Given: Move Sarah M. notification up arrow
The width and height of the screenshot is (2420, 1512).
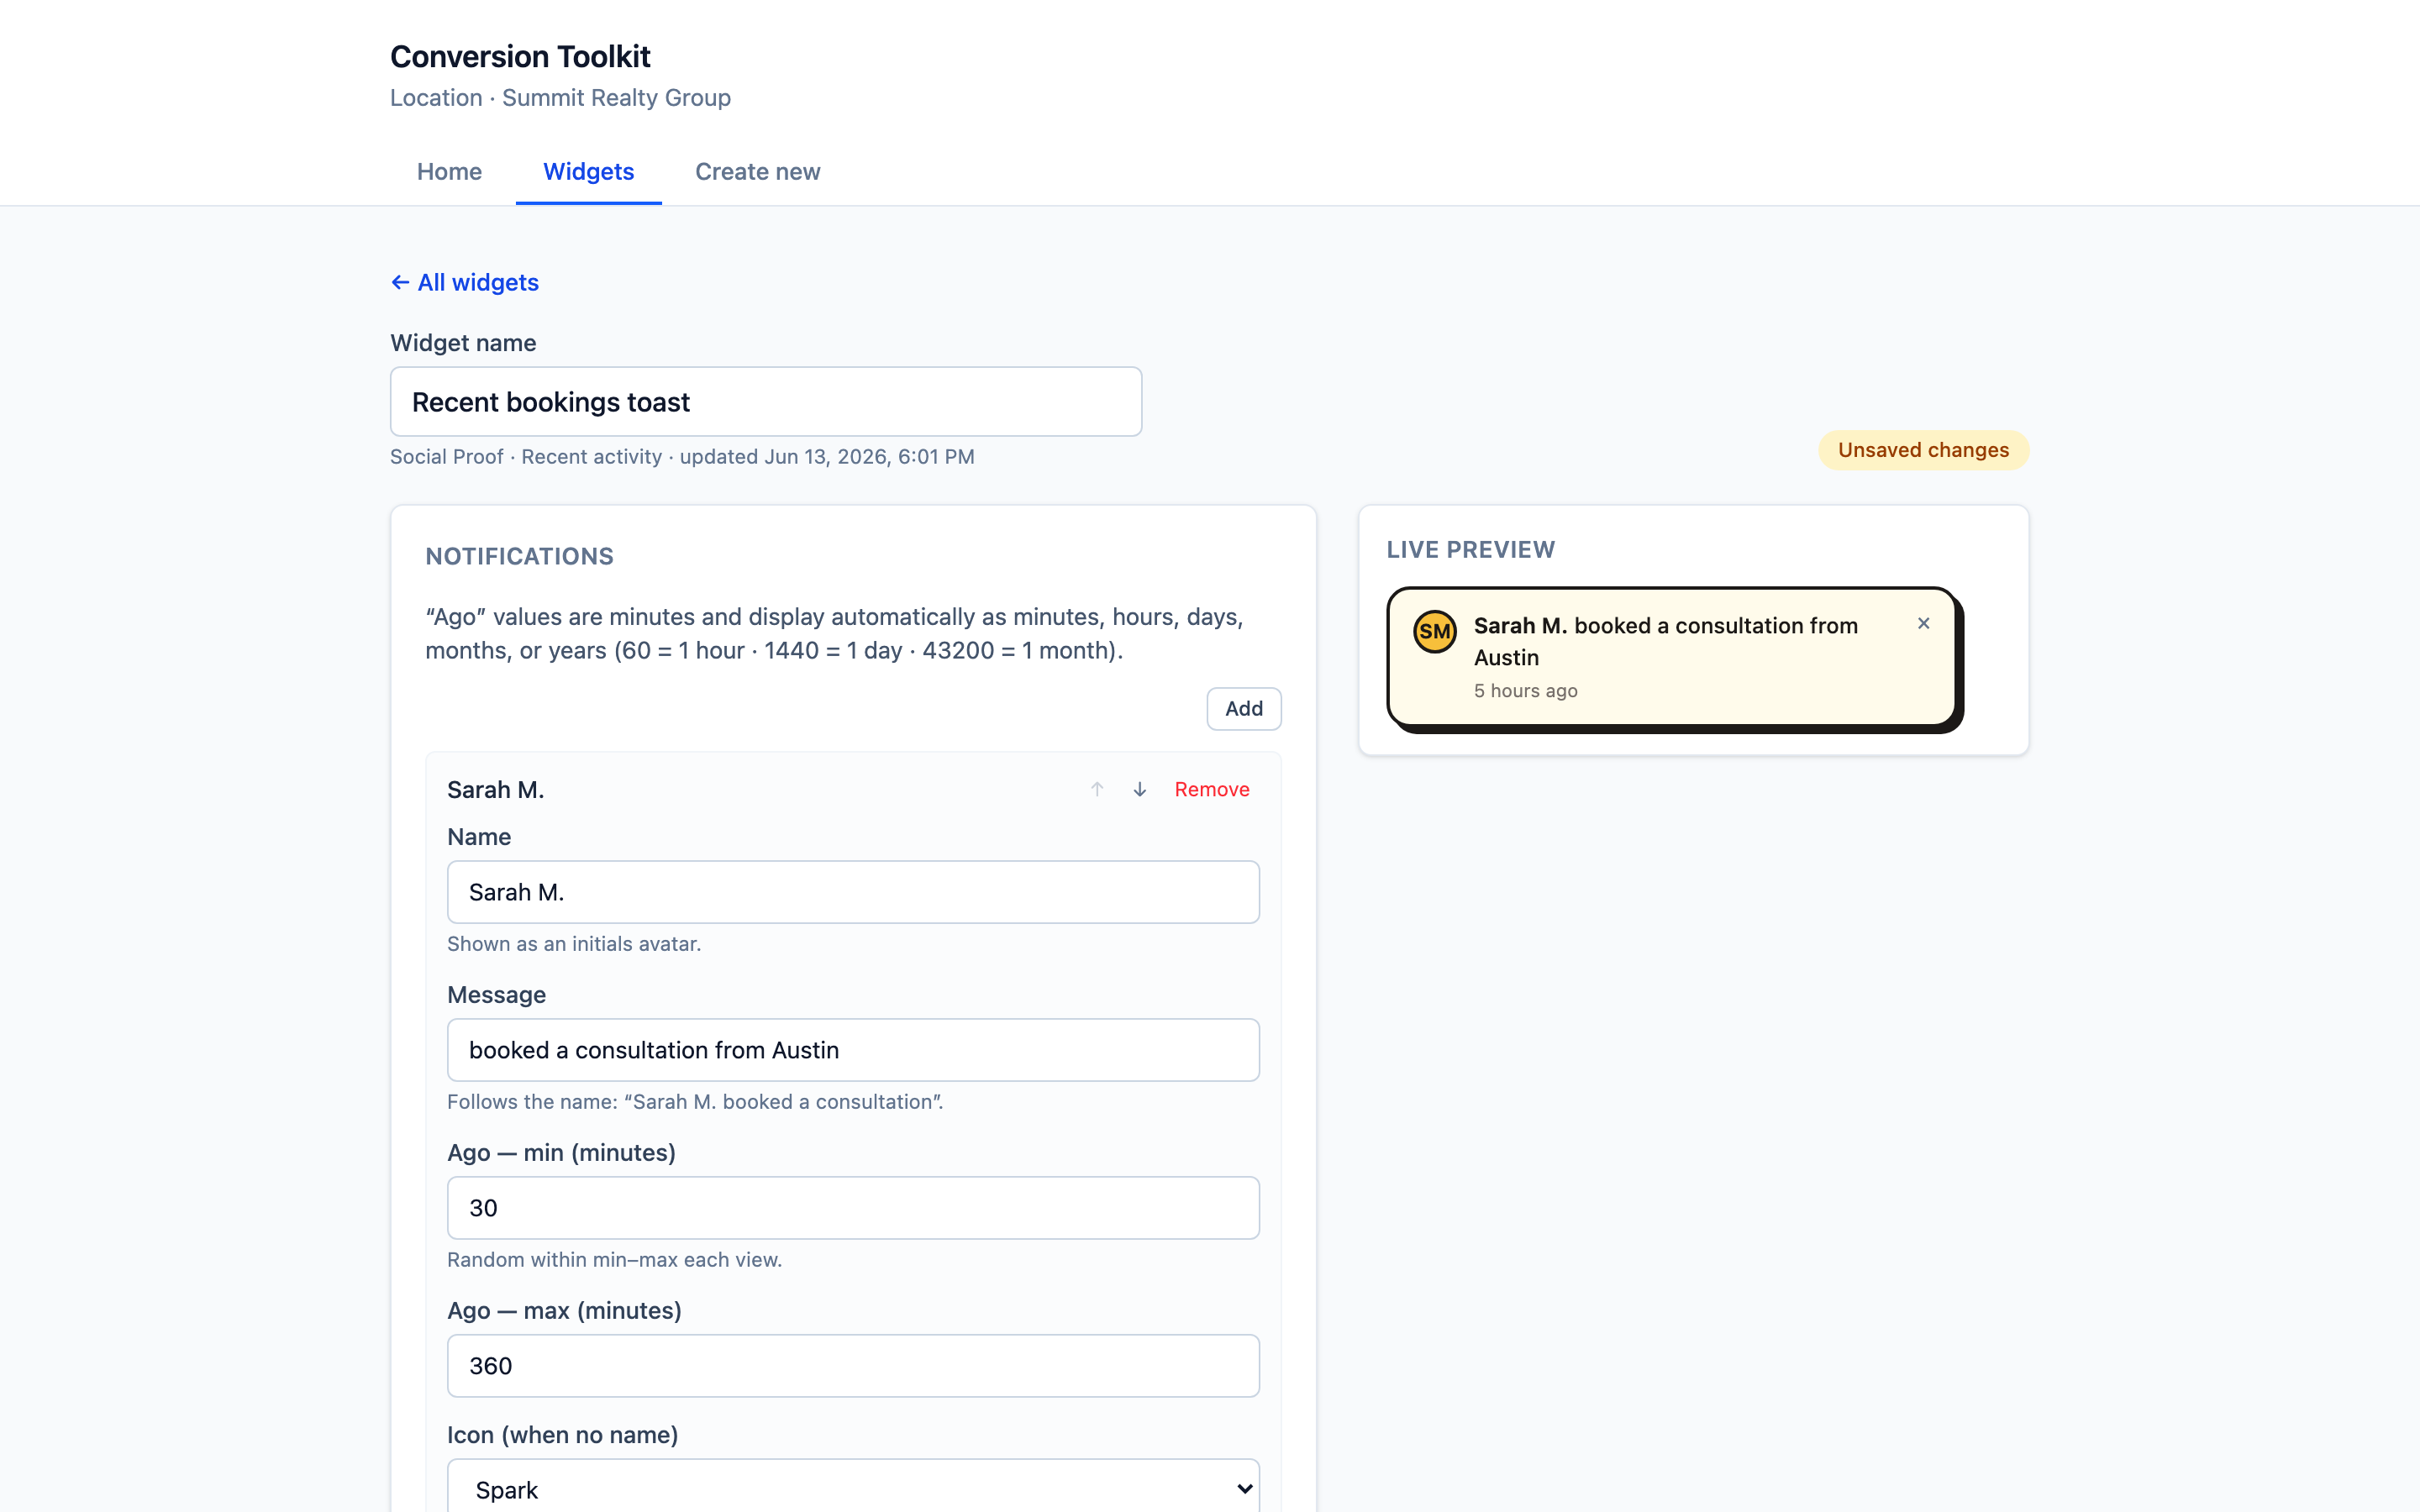Looking at the screenshot, I should pyautogui.click(x=1097, y=789).
